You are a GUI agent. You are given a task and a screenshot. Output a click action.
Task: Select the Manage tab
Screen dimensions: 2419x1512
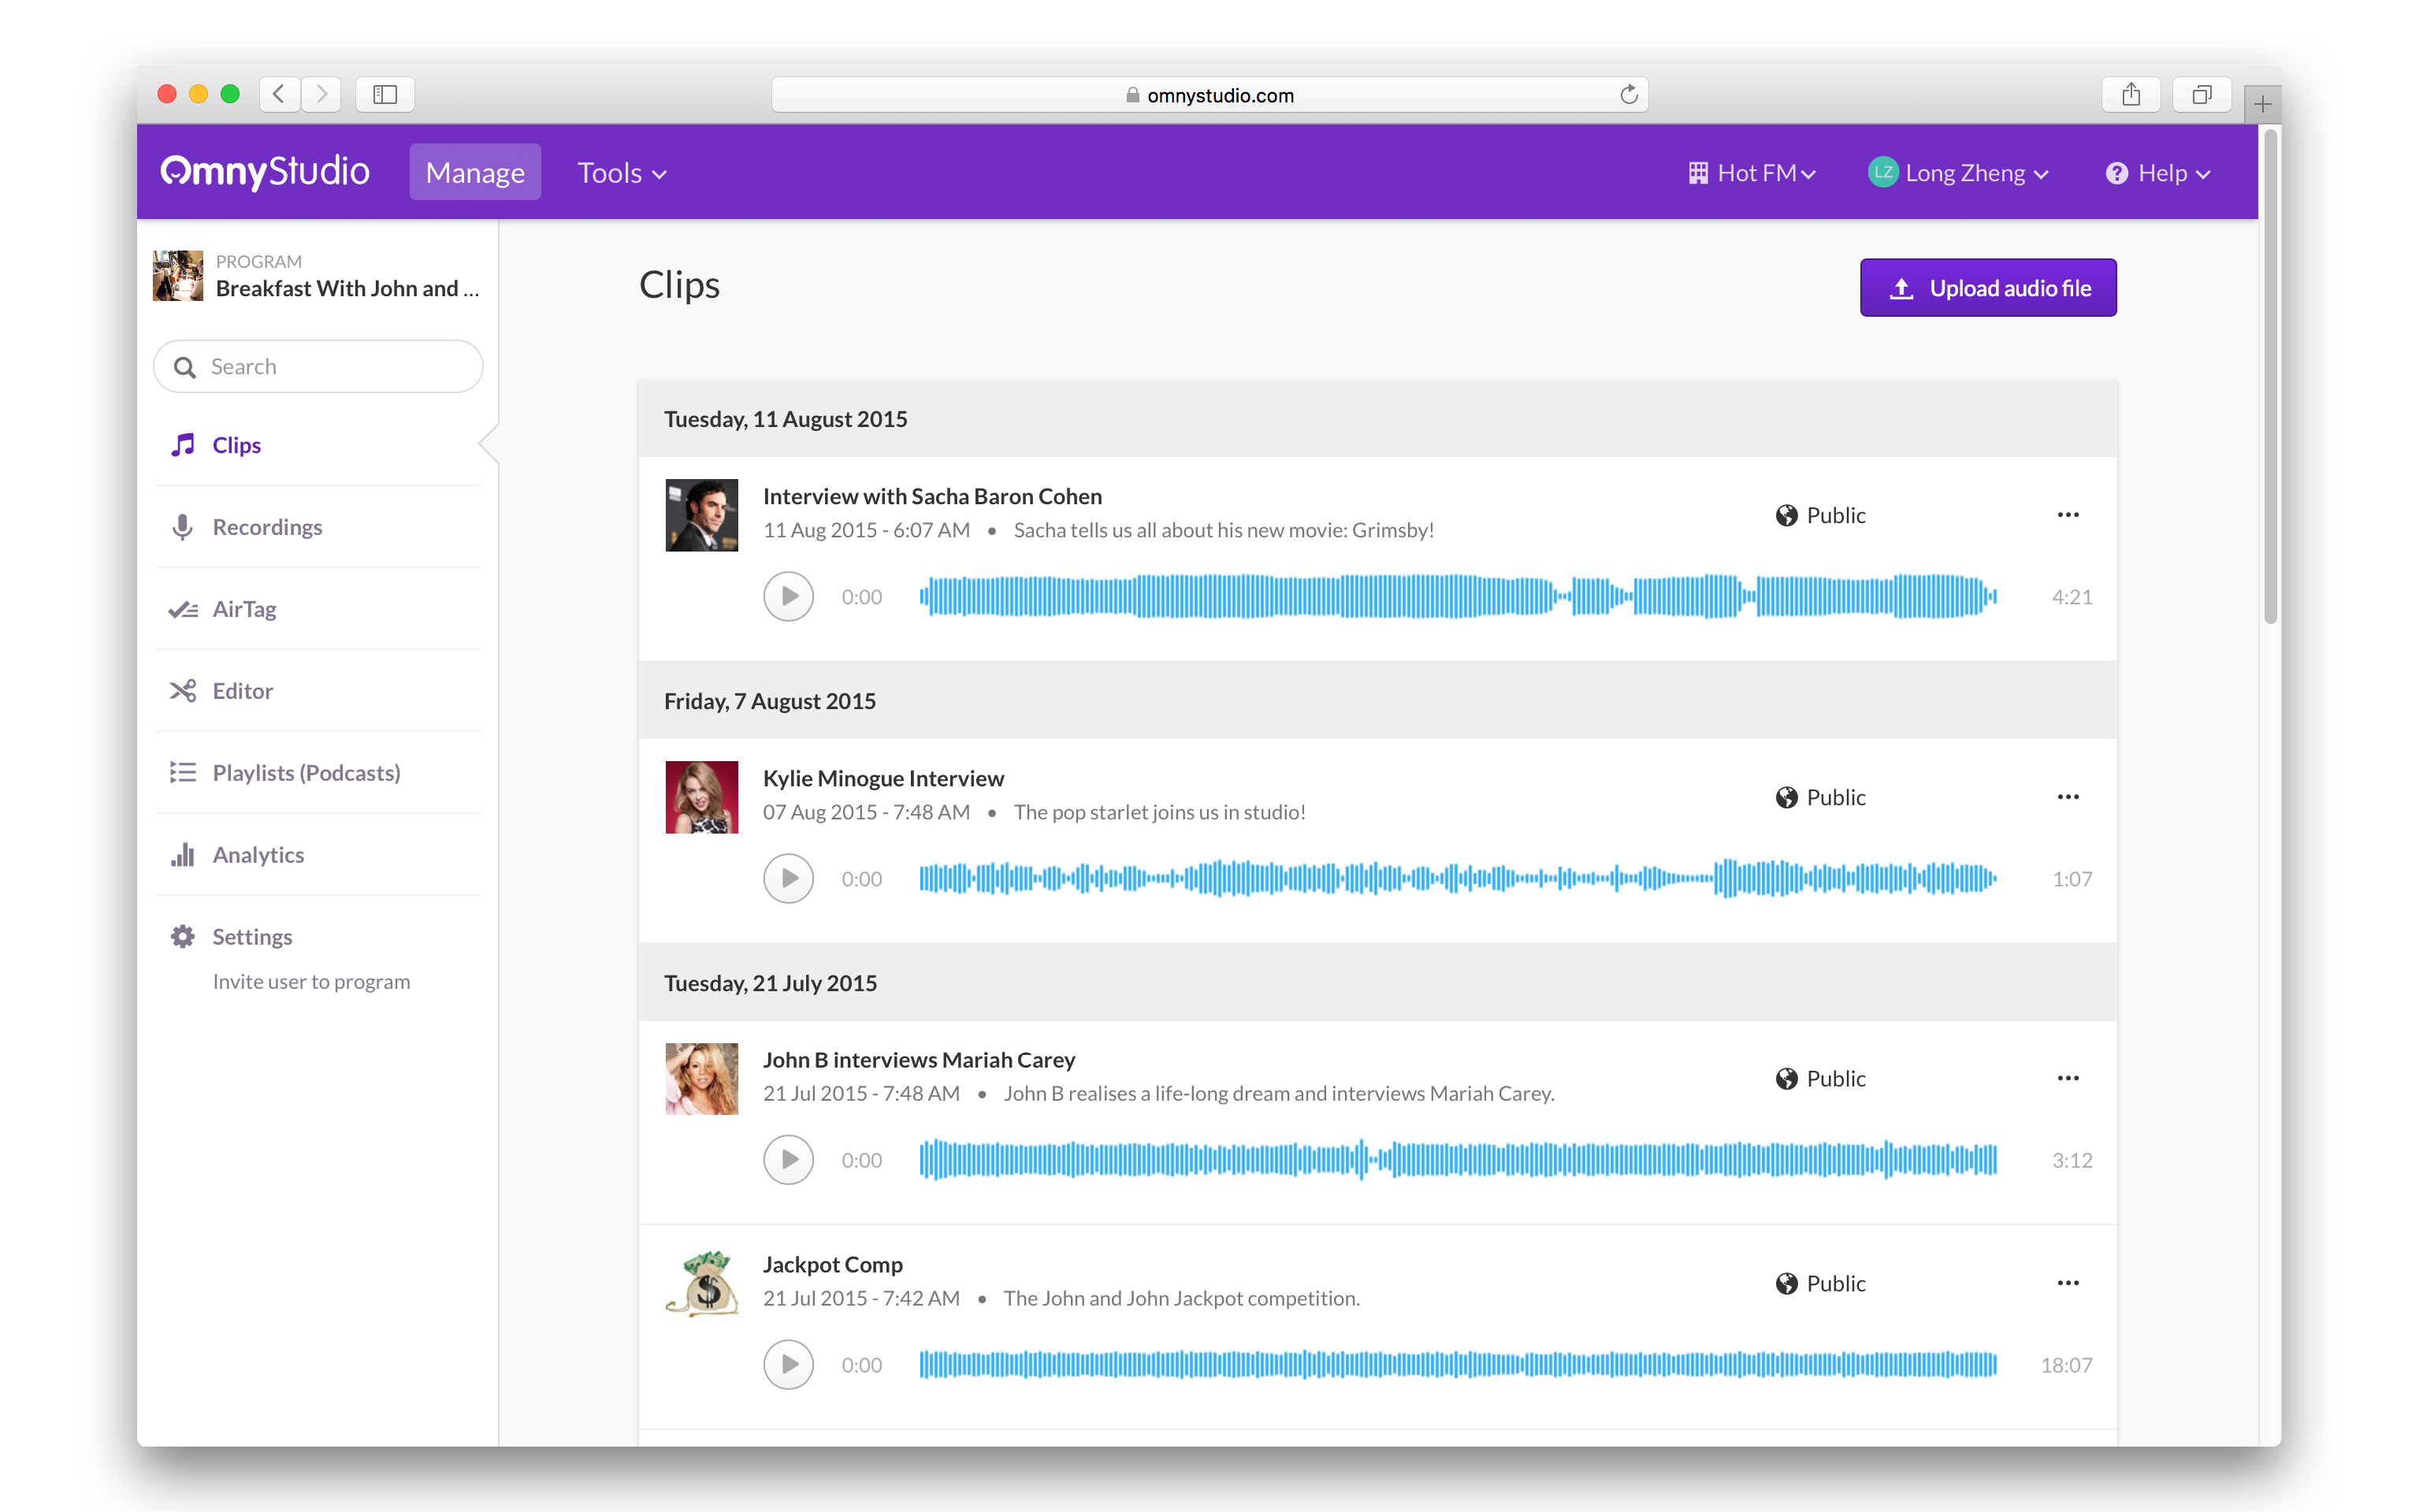pyautogui.click(x=475, y=172)
